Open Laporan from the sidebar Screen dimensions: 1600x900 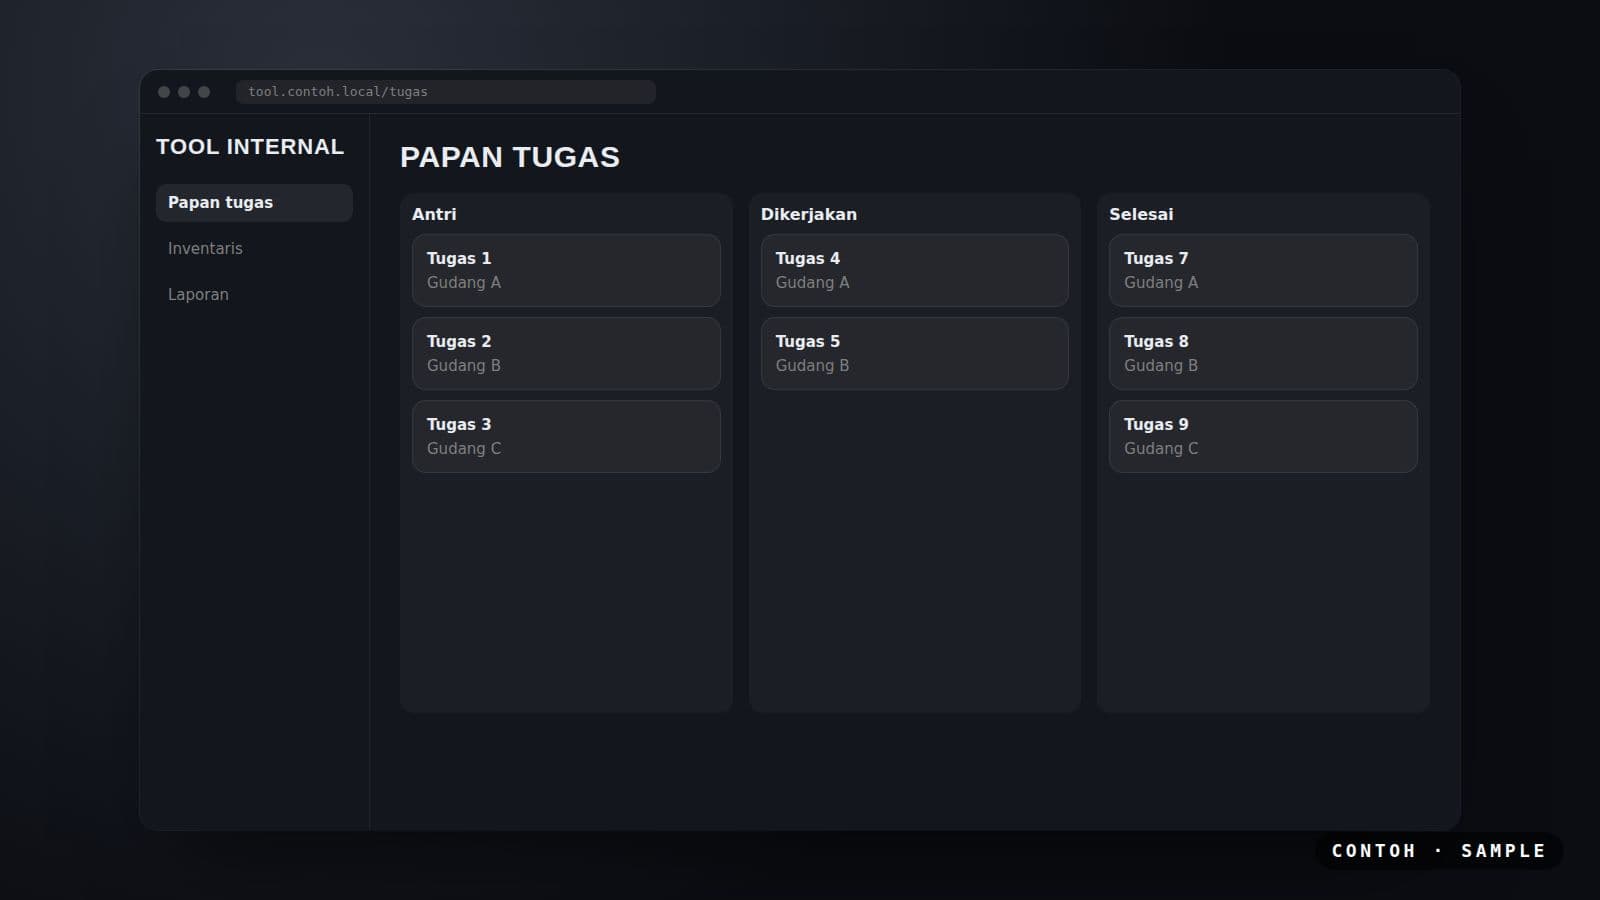point(254,295)
